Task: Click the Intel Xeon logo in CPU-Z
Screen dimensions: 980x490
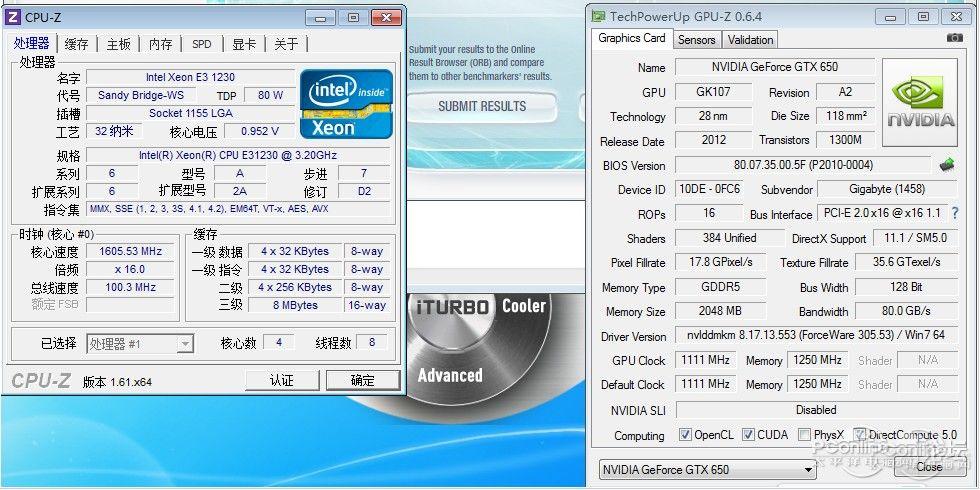Action: (346, 104)
